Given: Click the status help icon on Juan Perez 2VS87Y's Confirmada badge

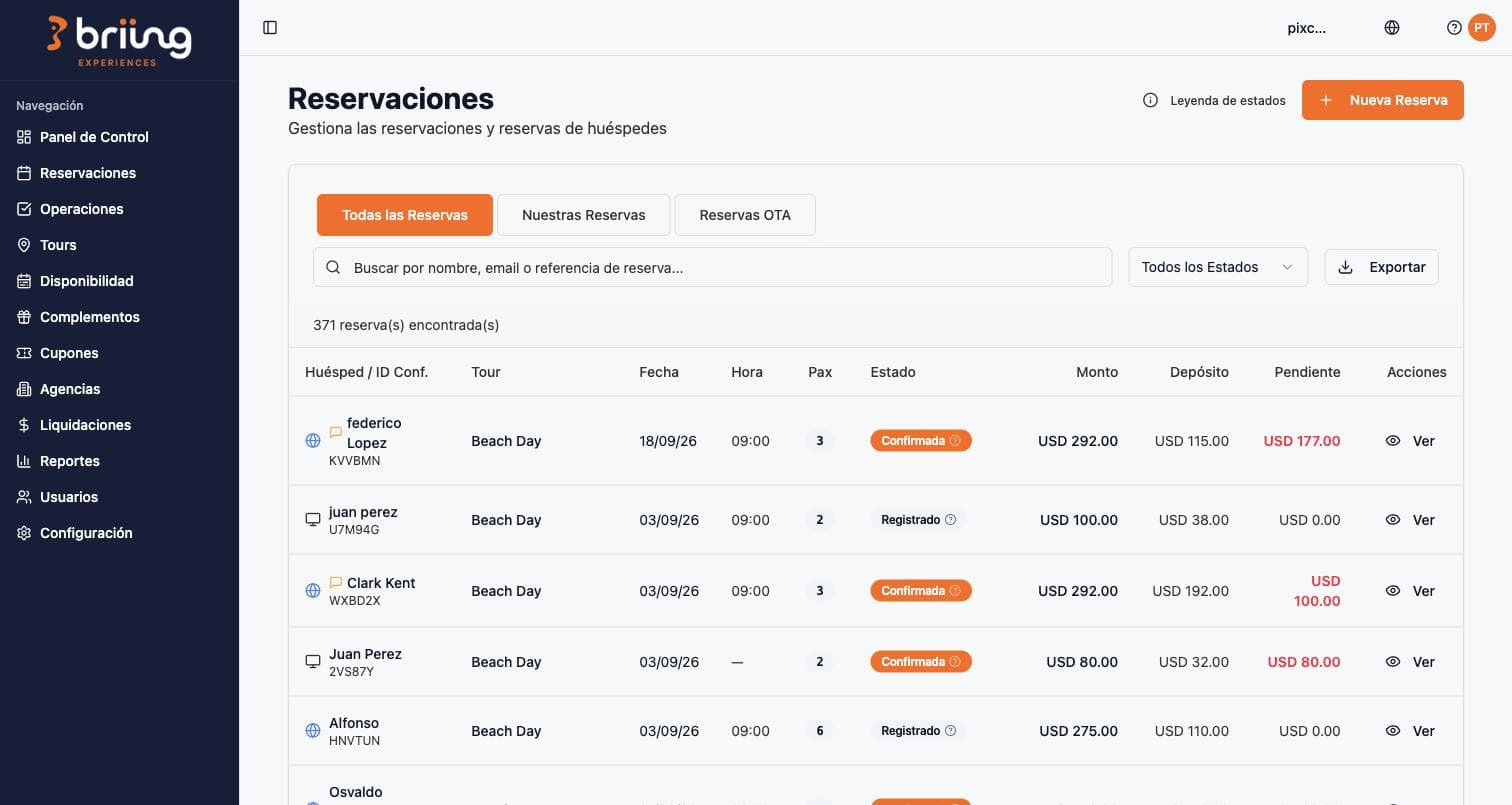Looking at the screenshot, I should point(955,662).
